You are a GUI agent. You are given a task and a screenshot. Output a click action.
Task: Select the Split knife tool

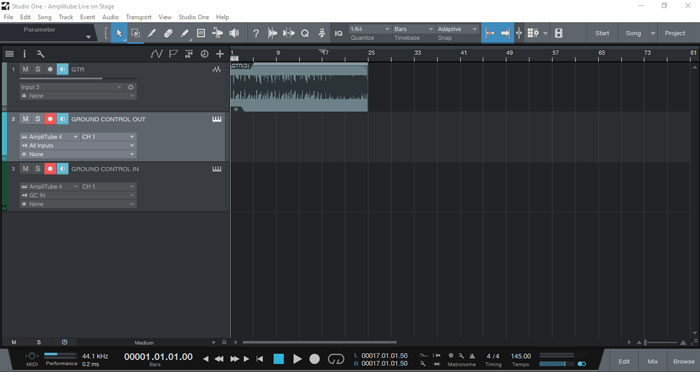[x=152, y=33]
